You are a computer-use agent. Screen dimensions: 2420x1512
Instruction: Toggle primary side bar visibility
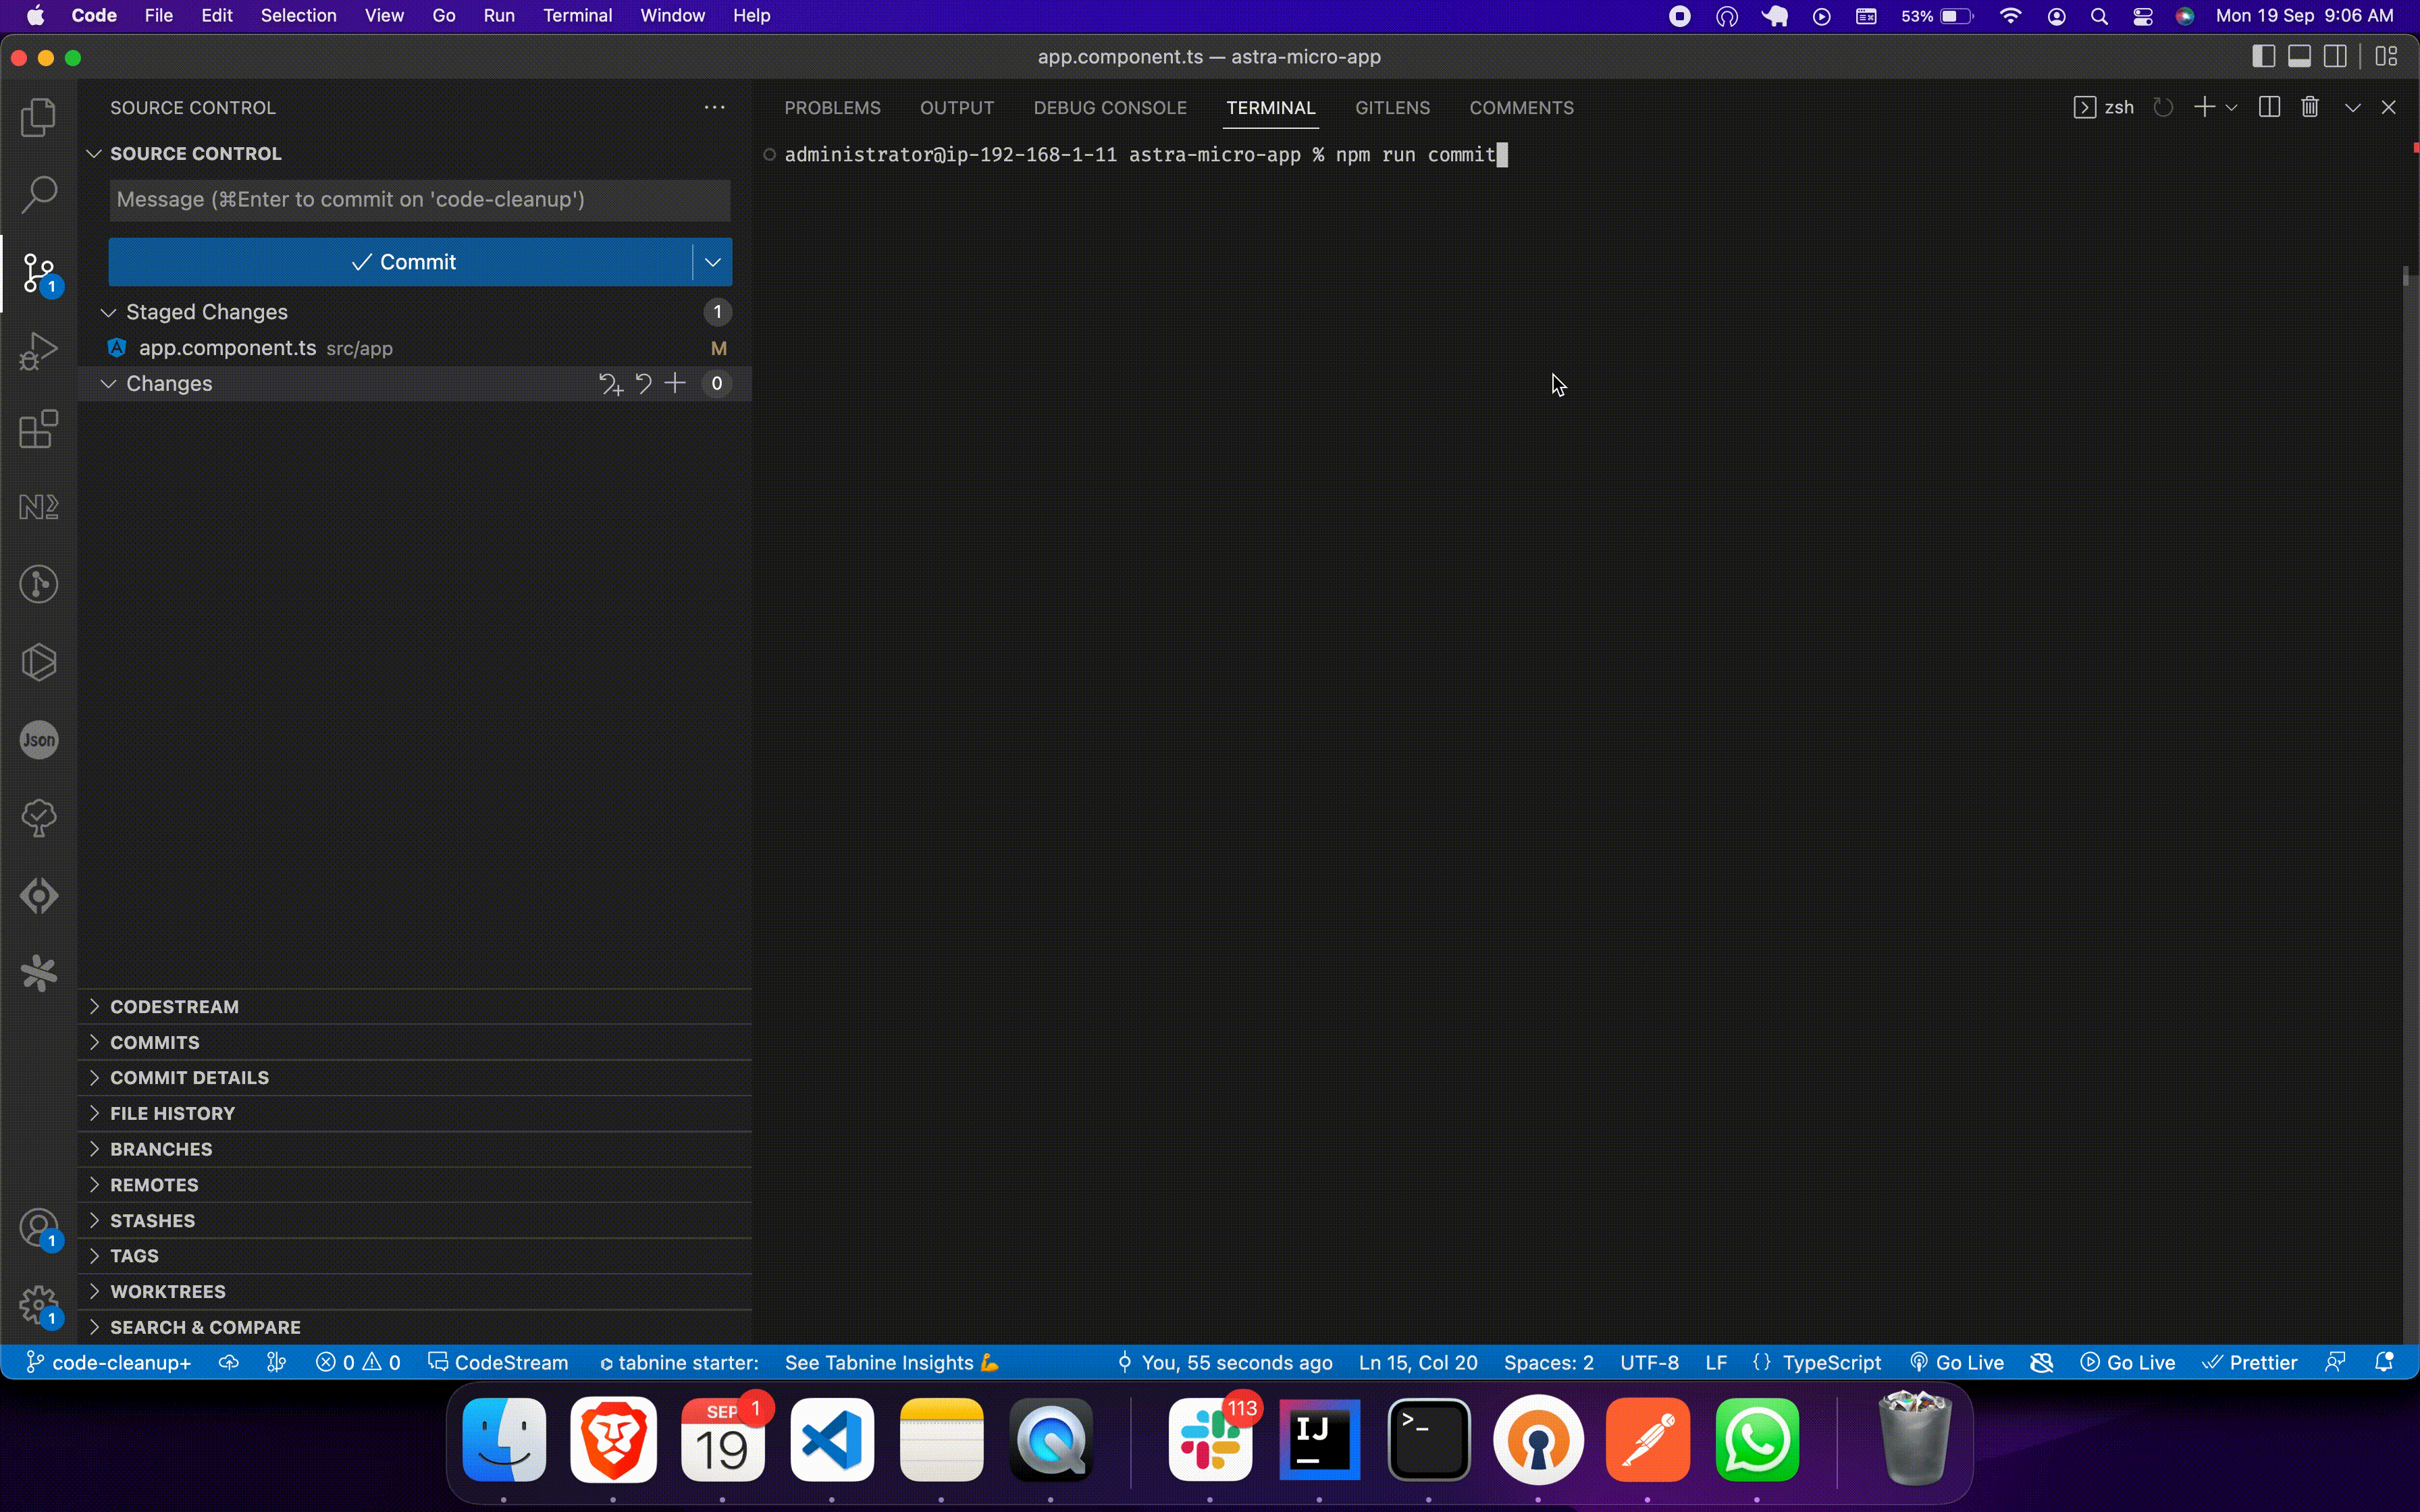coord(2263,56)
